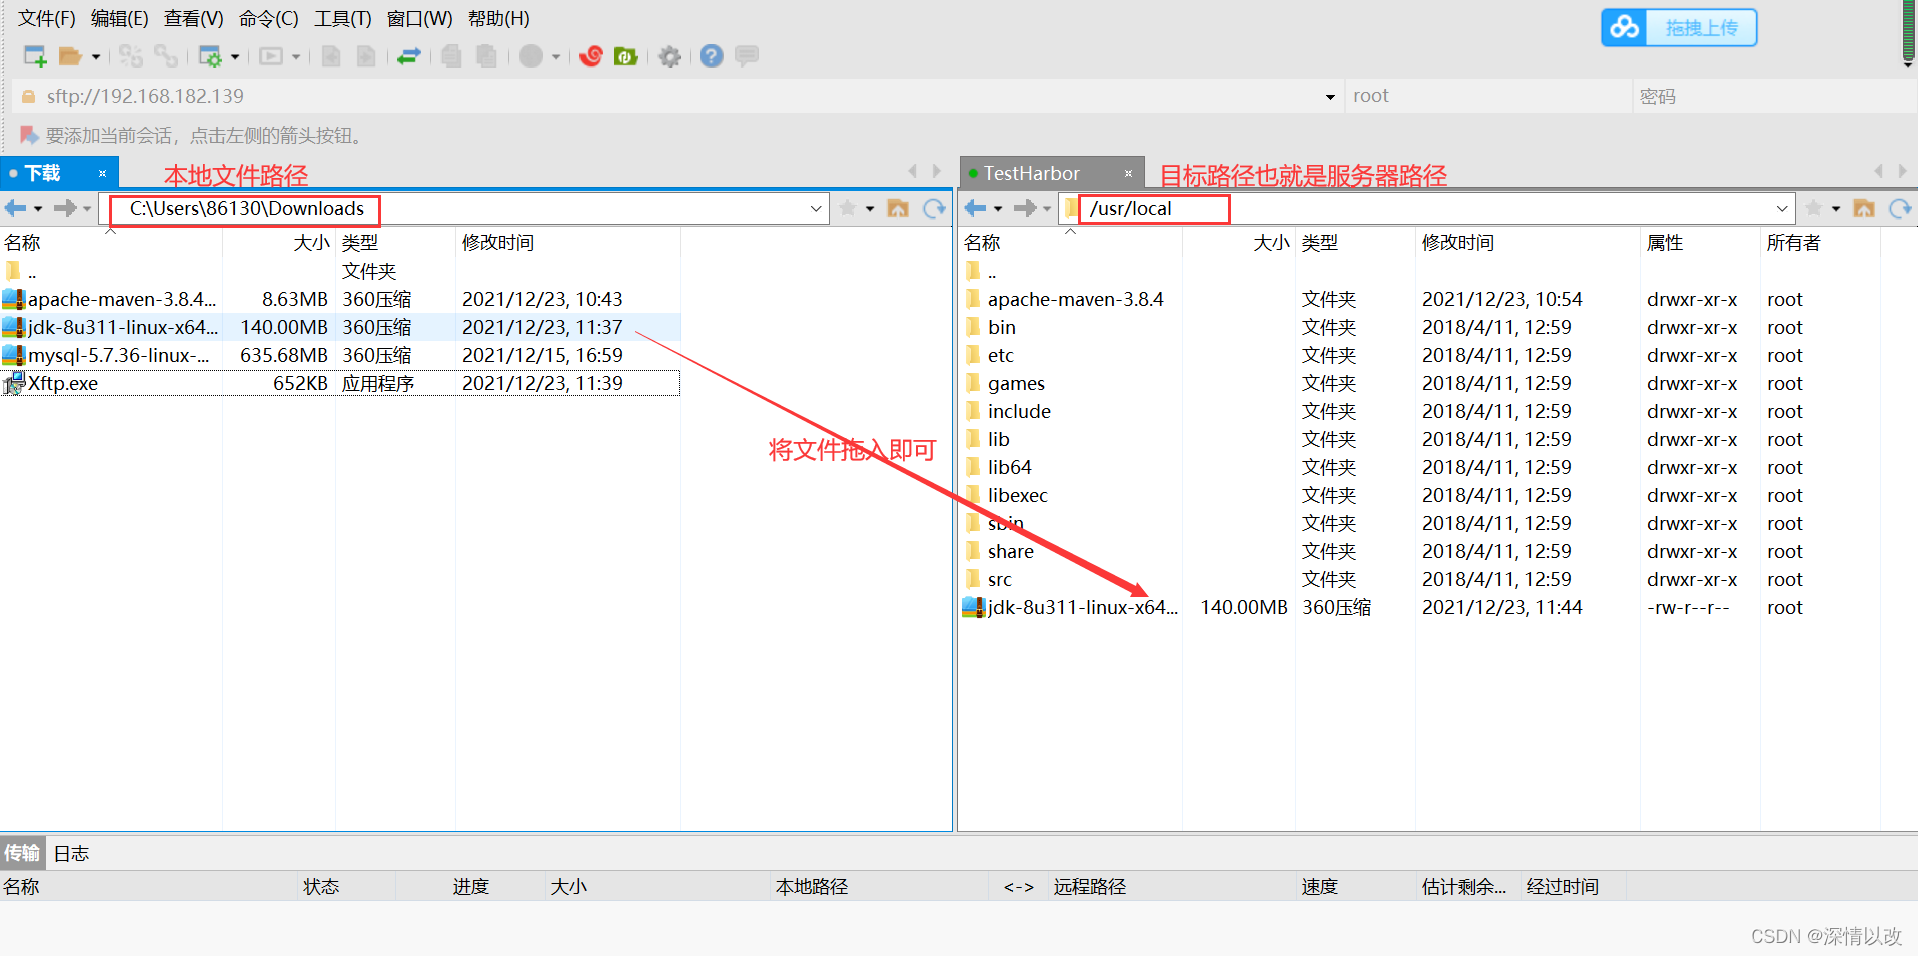
Task: Click the grey globe icon
Action: tap(531, 56)
